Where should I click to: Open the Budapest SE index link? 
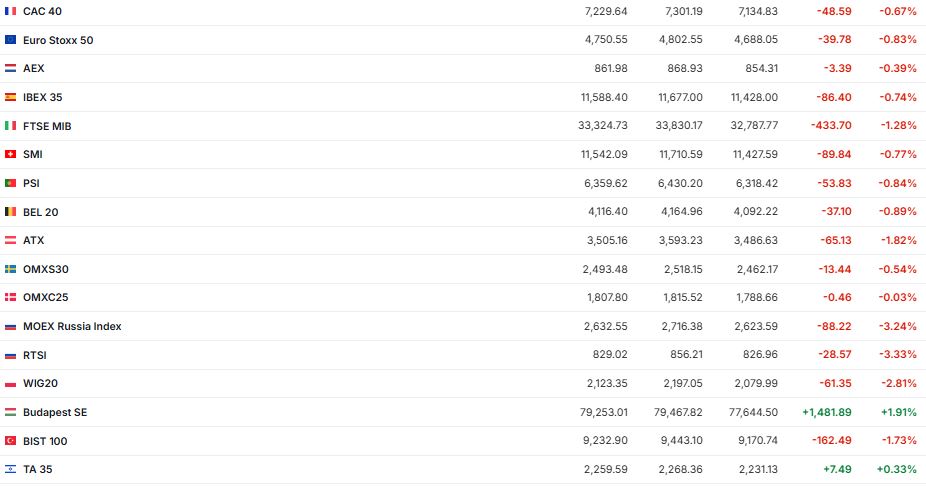(x=55, y=412)
